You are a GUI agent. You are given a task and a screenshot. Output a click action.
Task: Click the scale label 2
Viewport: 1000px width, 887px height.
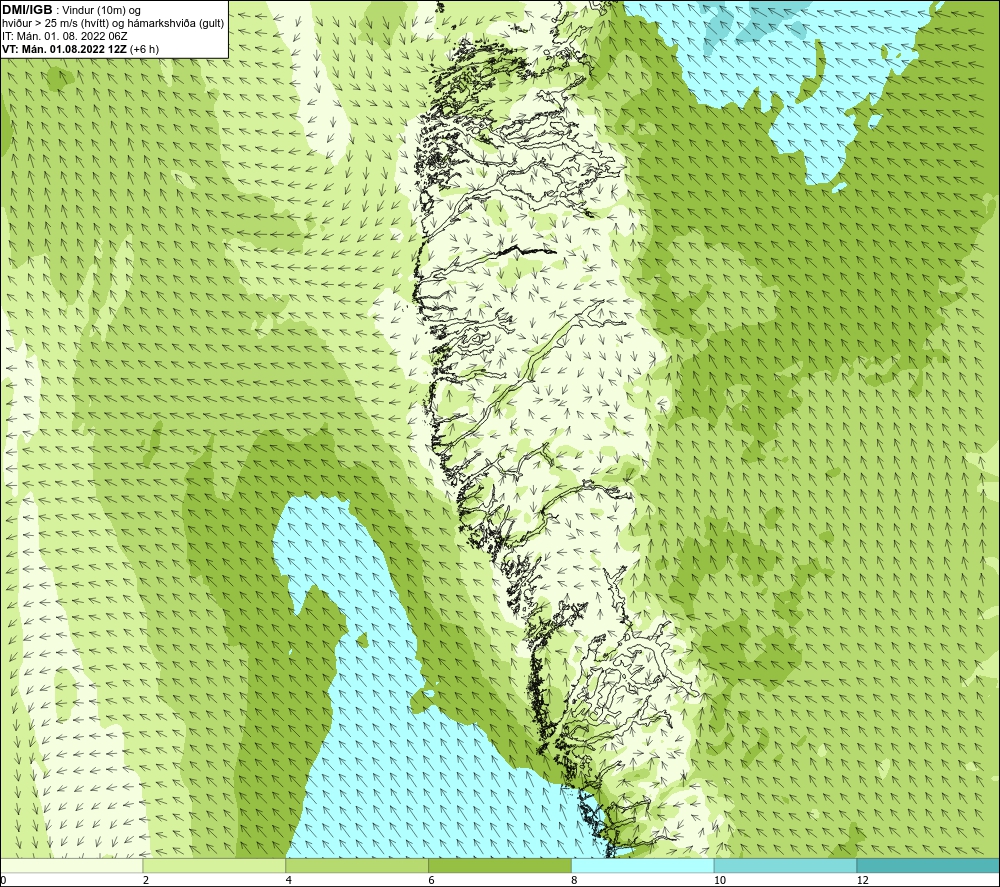[146, 880]
